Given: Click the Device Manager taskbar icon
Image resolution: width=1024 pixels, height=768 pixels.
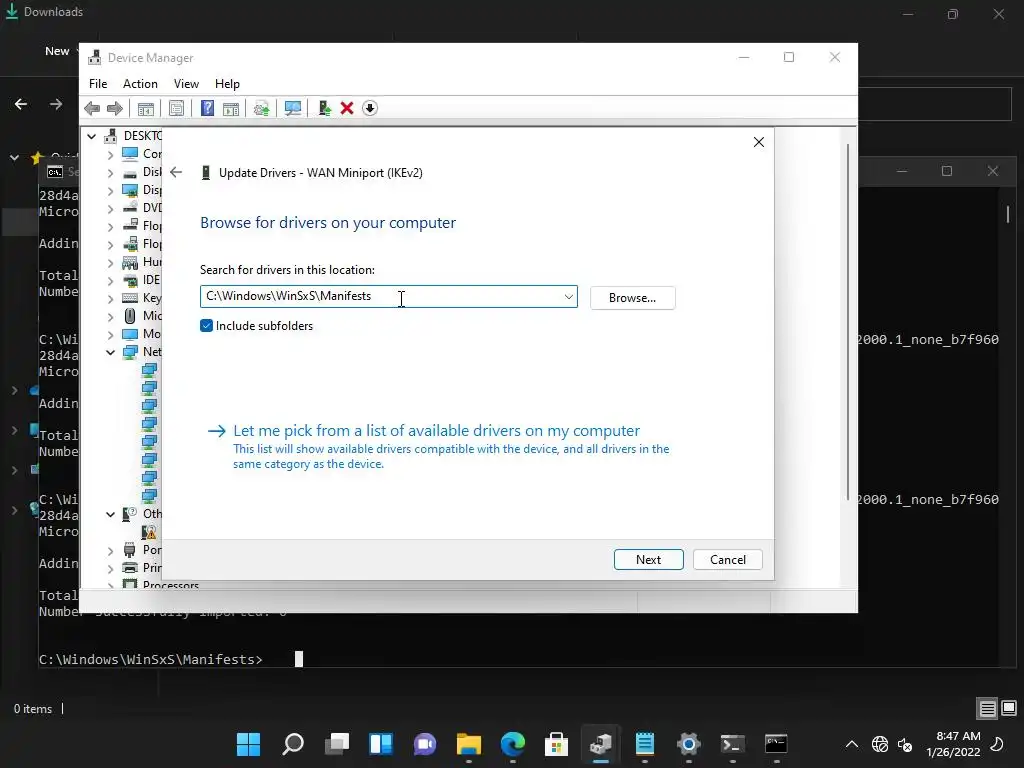Looking at the screenshot, I should [601, 744].
